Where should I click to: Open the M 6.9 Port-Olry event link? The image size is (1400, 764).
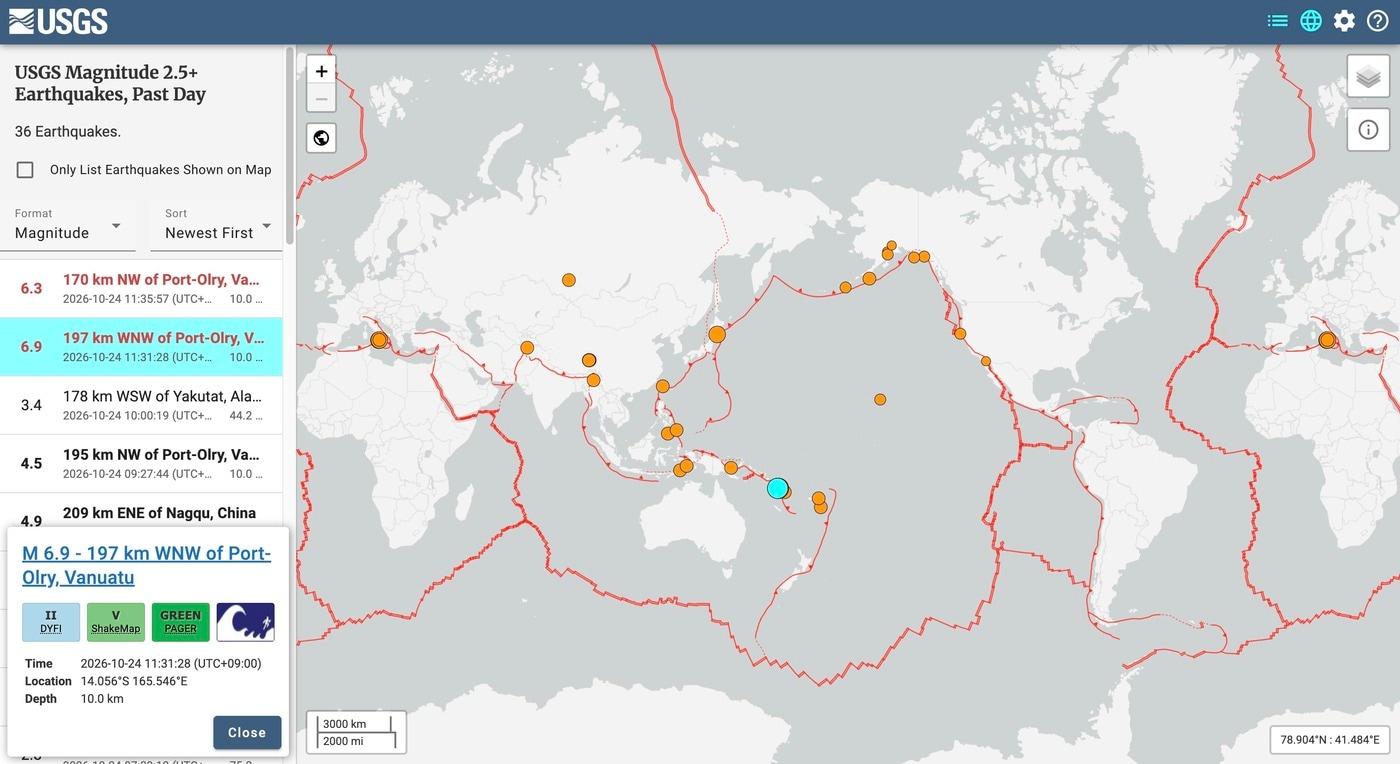(146, 565)
